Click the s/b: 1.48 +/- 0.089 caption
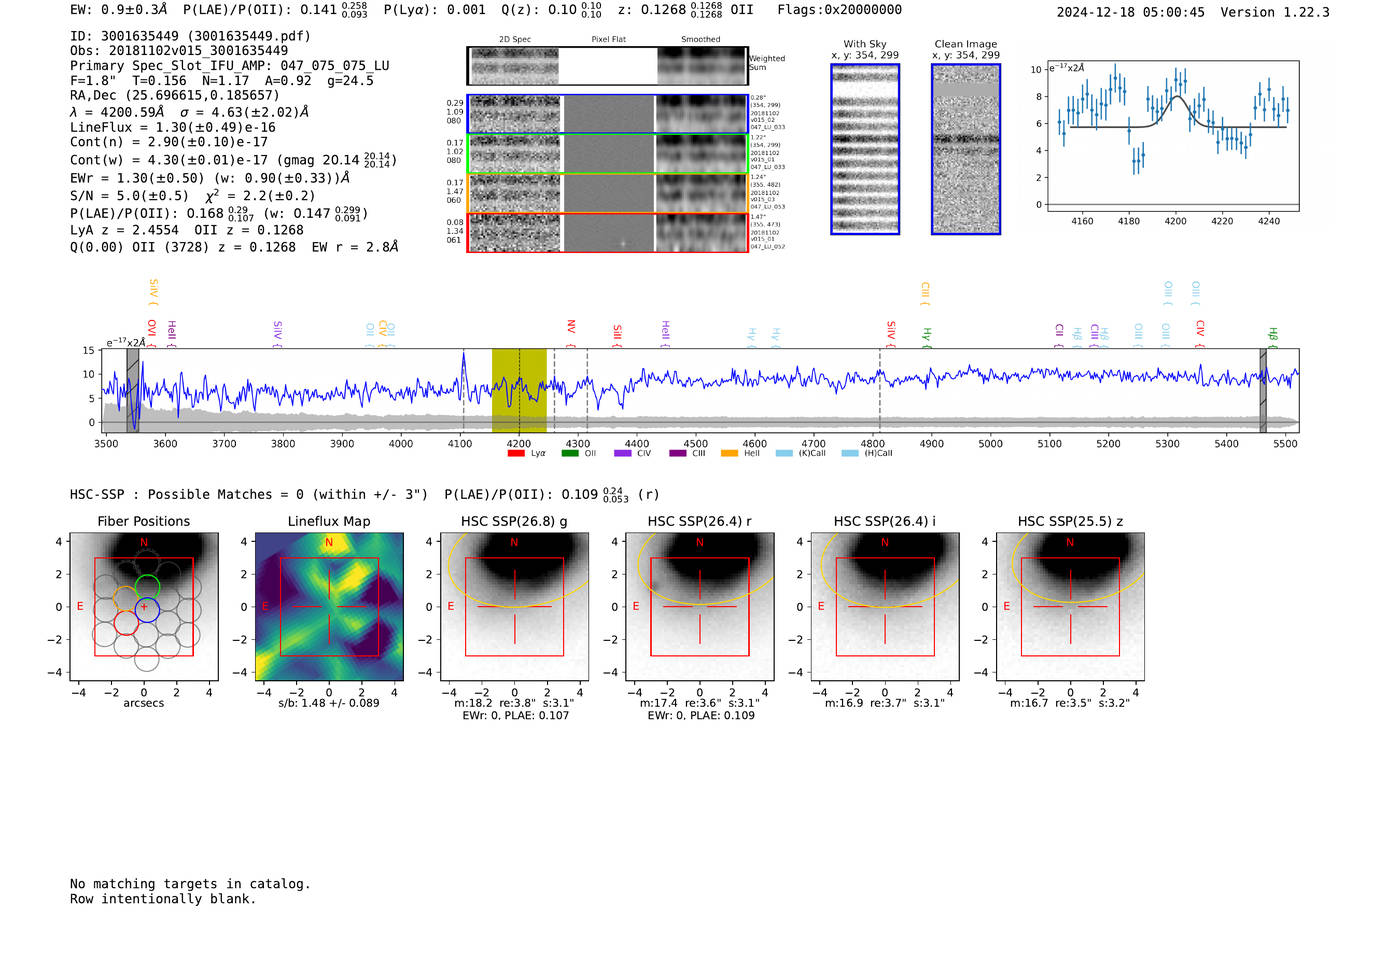The image size is (1400, 953). [x=329, y=703]
